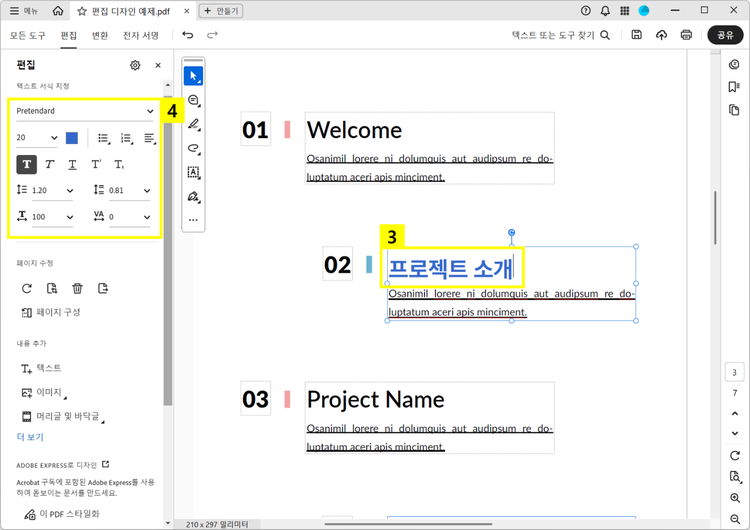Open the 모든 도구 tab
Viewport: 750px width, 530px height.
click(28, 35)
